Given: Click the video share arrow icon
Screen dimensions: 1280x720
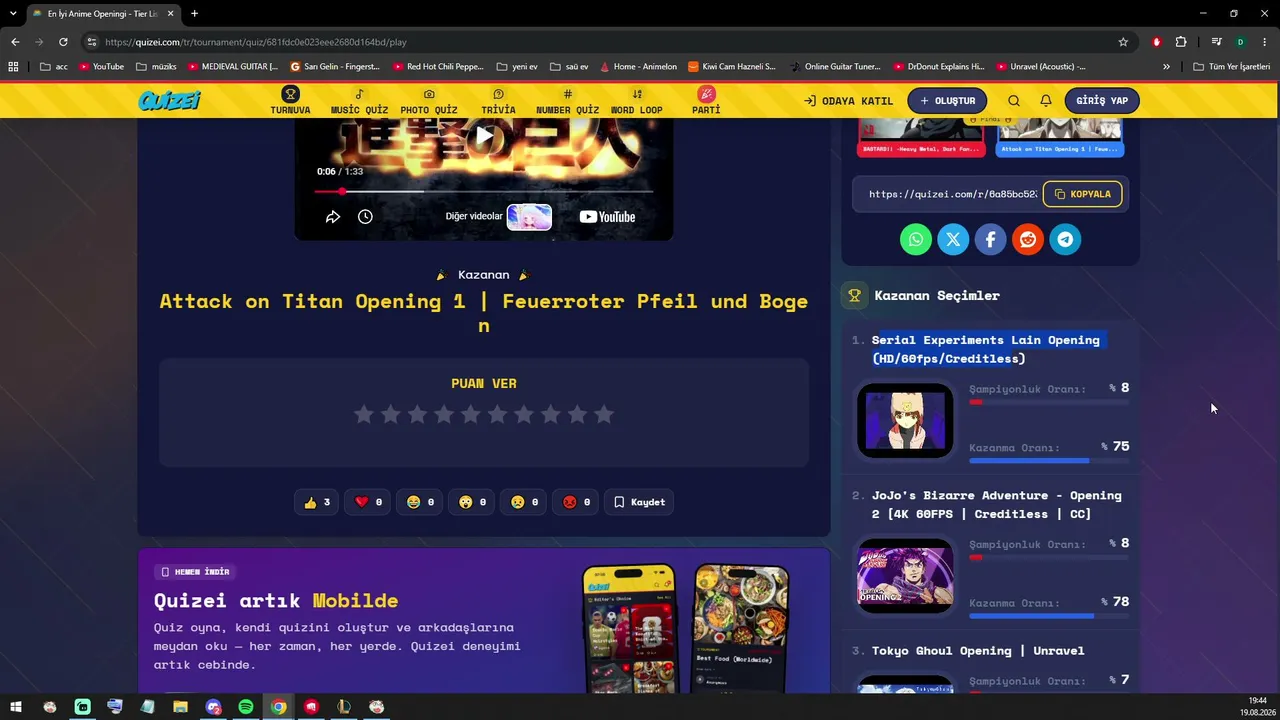Looking at the screenshot, I should [x=333, y=217].
